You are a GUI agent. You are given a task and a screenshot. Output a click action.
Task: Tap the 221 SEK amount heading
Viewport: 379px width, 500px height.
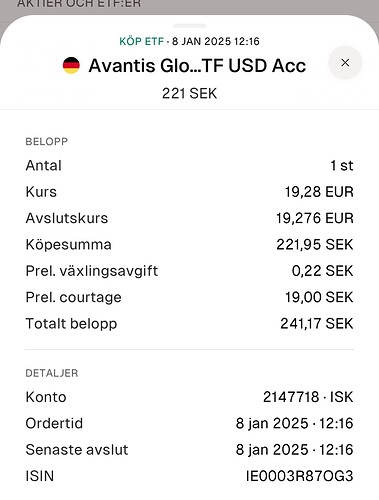(189, 93)
